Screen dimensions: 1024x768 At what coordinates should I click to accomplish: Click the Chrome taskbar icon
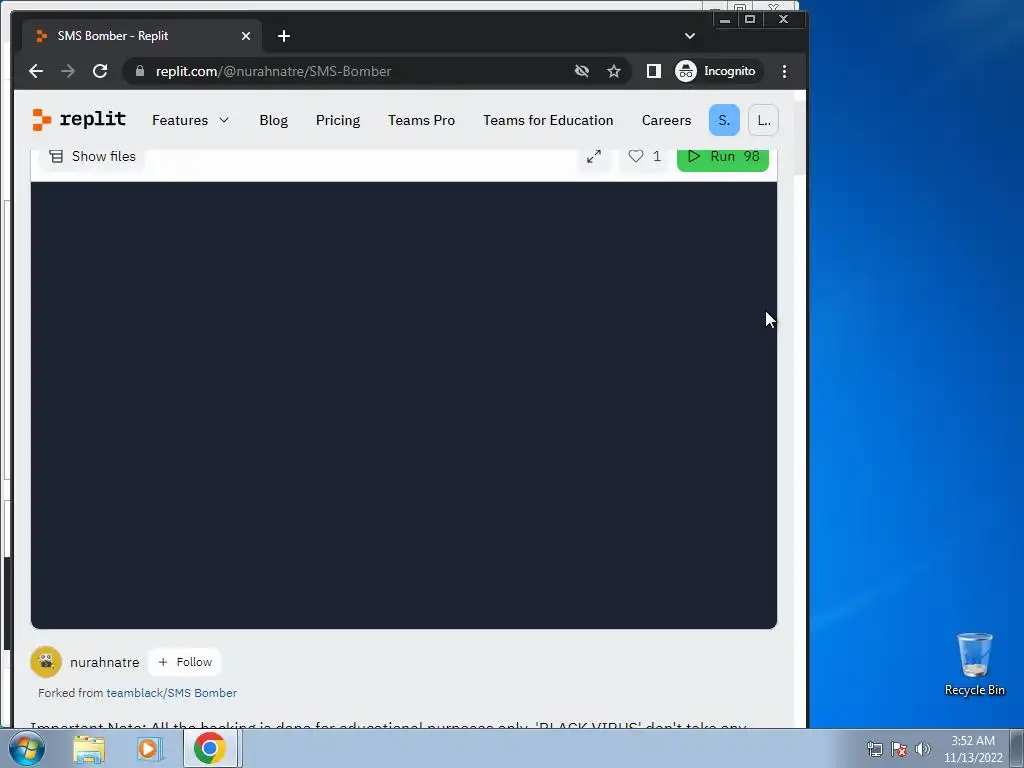[x=210, y=749]
